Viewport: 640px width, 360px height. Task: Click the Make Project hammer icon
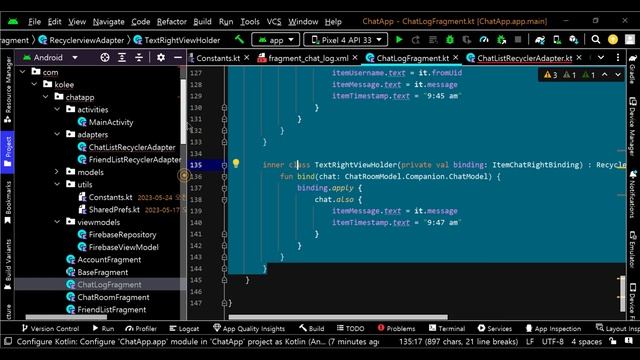coord(239,40)
